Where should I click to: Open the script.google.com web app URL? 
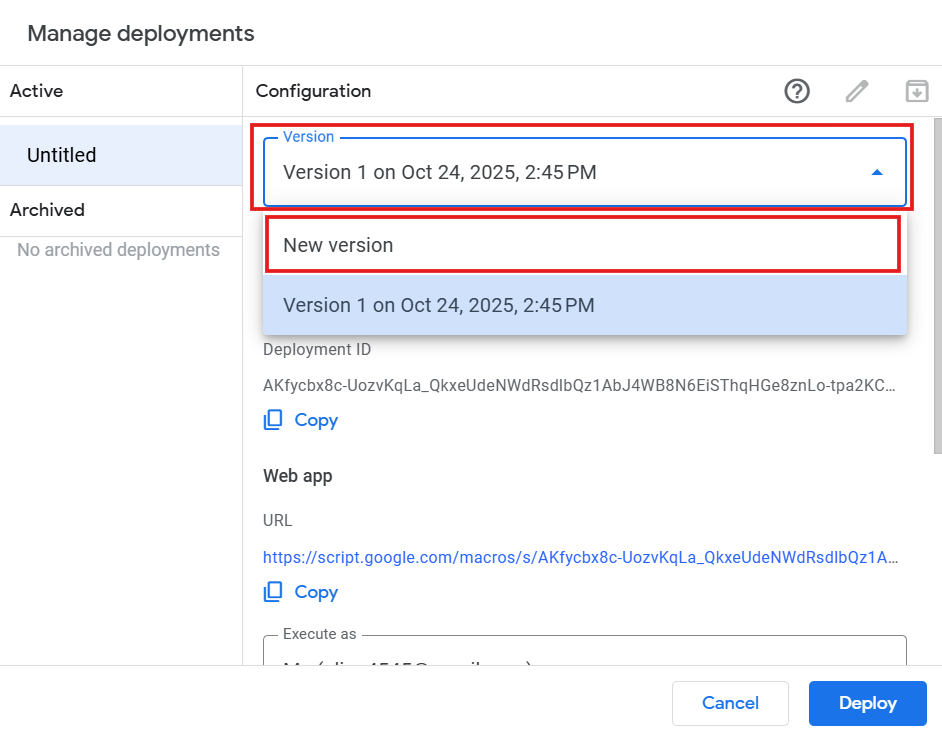(x=580, y=558)
